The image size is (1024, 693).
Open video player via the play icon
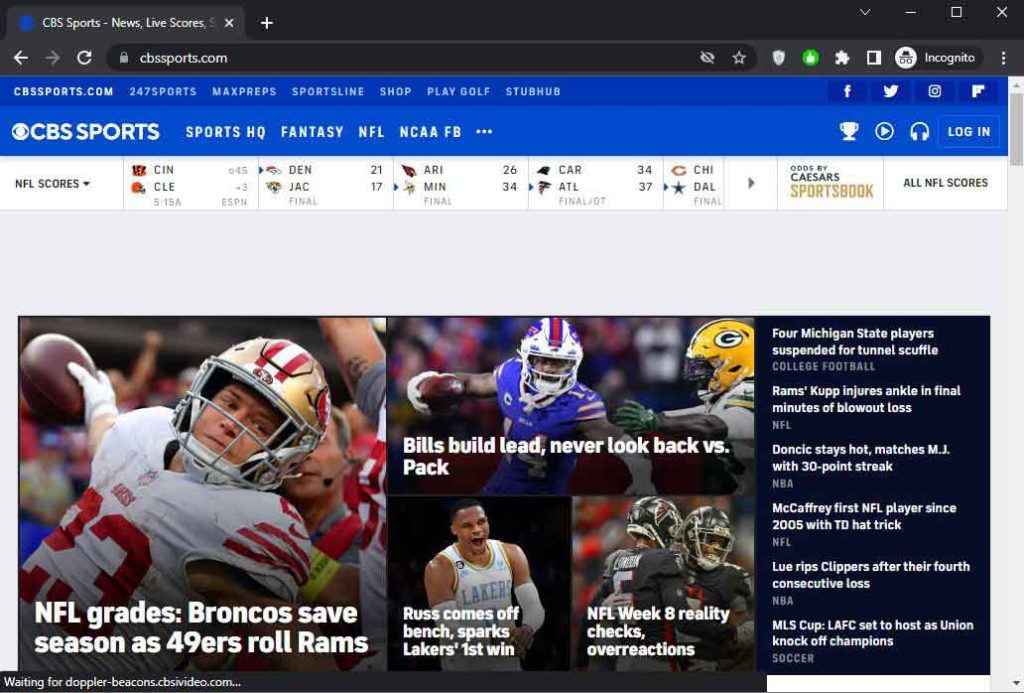883,131
